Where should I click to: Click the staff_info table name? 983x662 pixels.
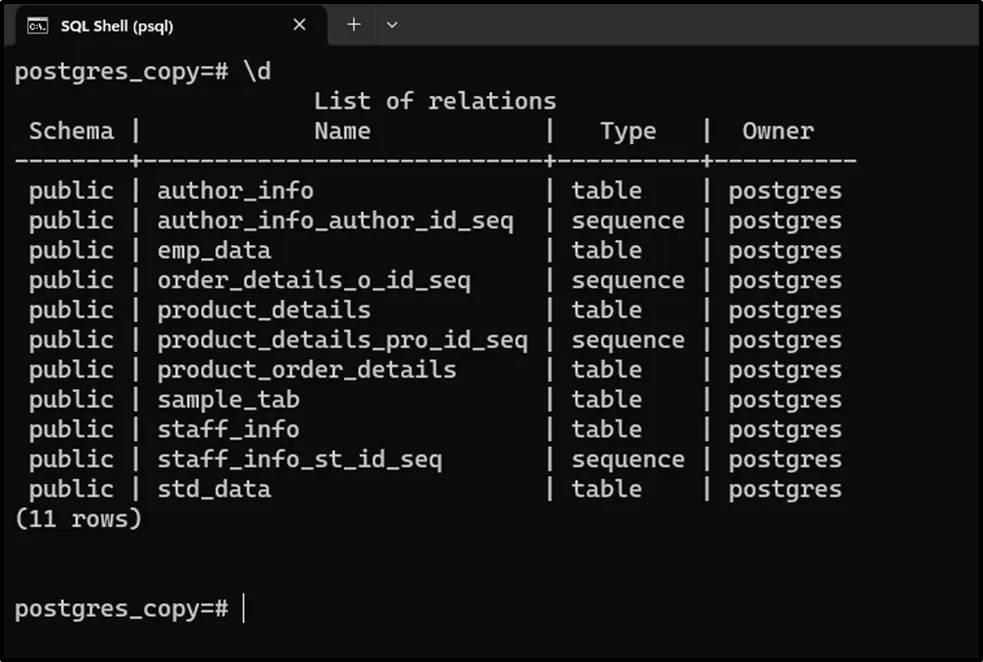pos(228,430)
